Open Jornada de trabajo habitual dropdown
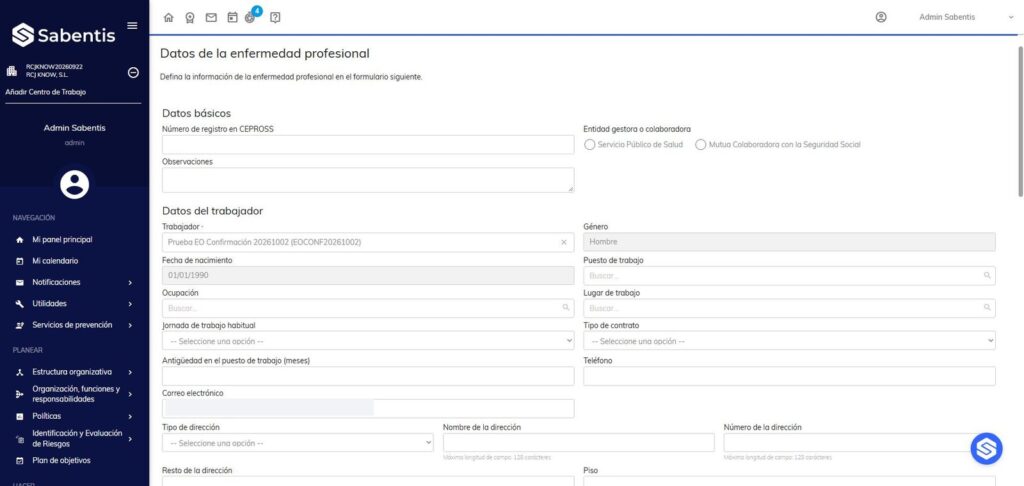 368,341
